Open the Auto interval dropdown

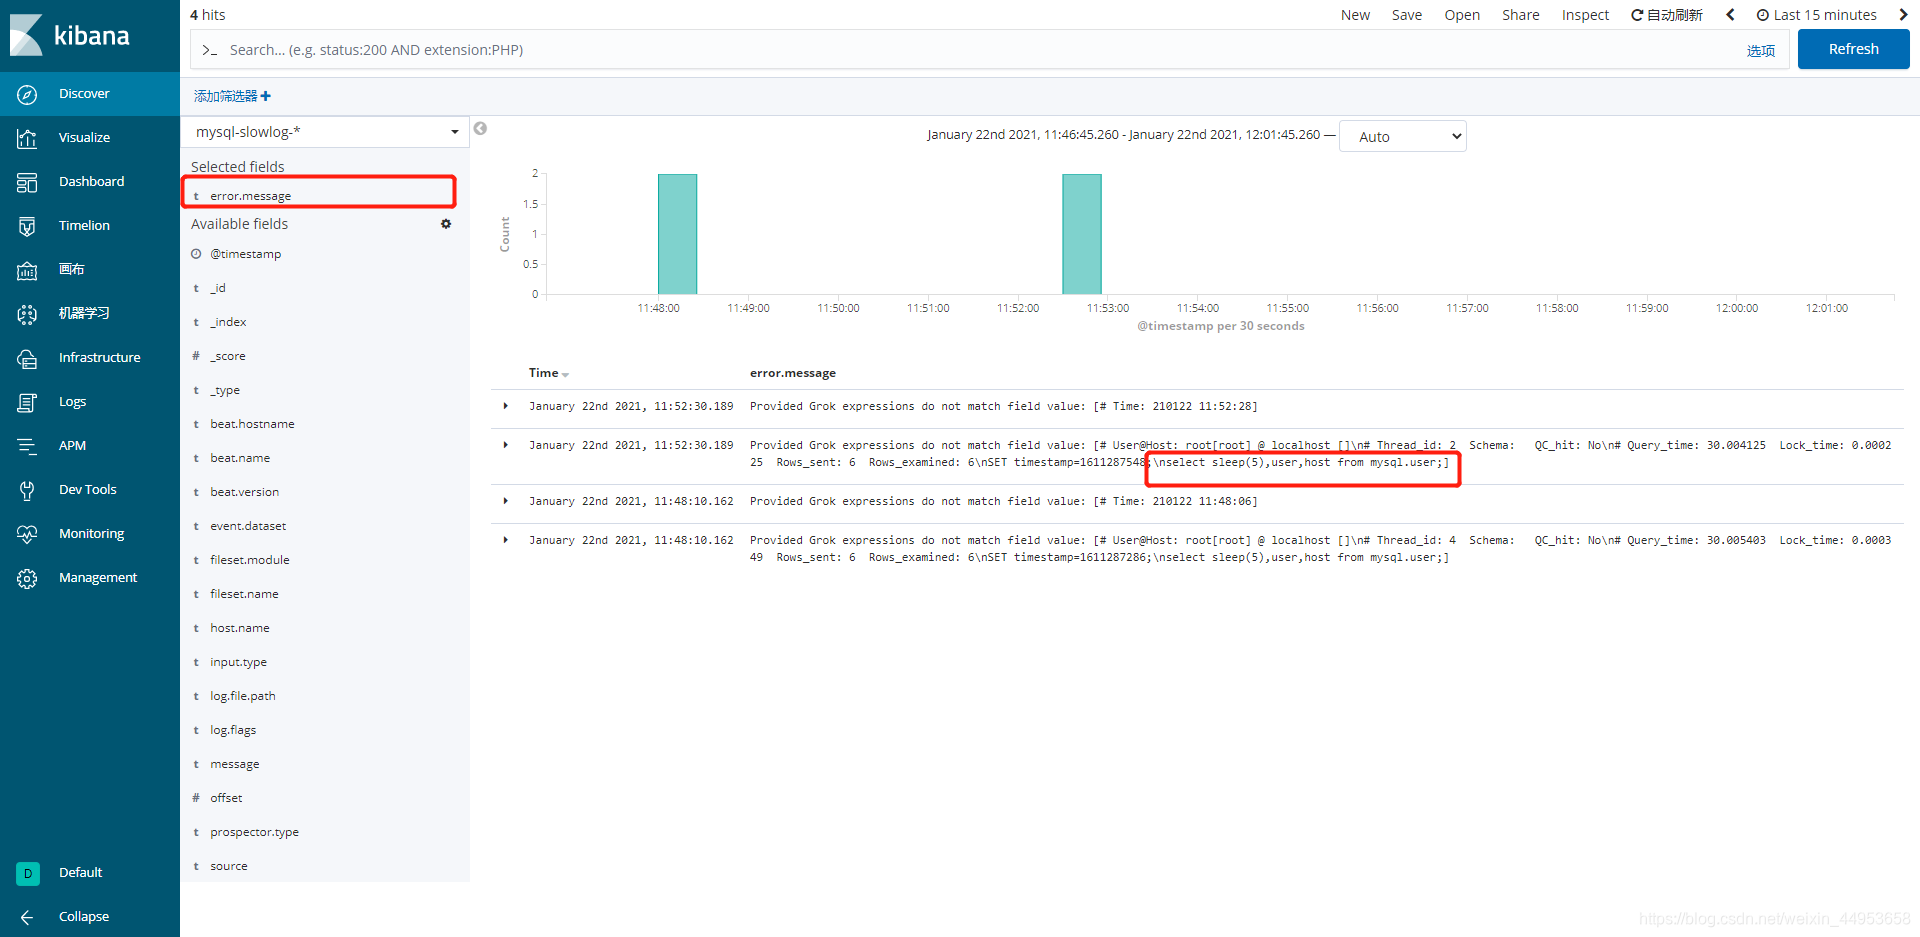[1403, 137]
